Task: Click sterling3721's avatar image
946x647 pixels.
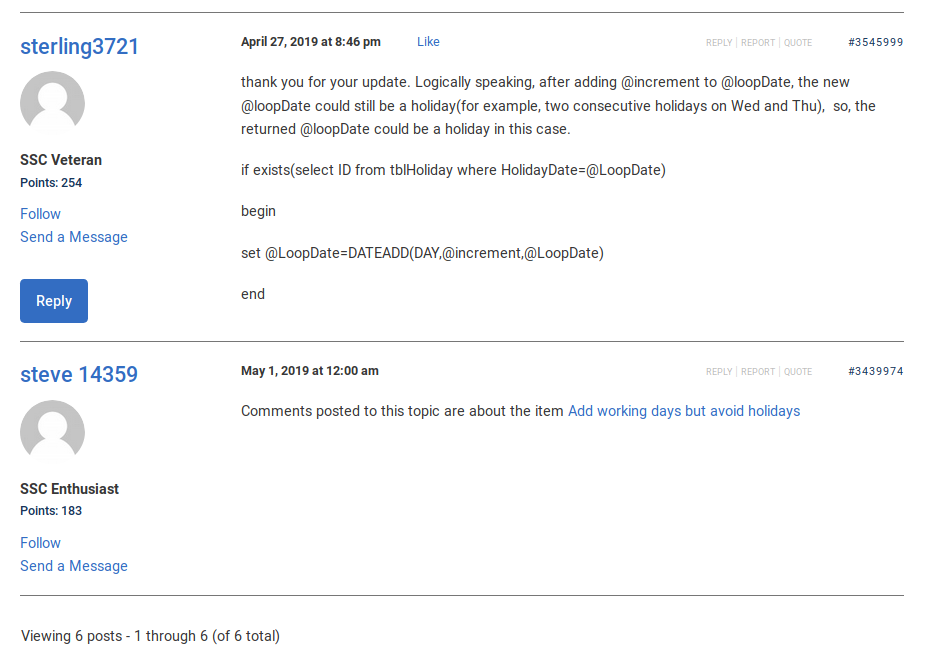Action: pyautogui.click(x=52, y=104)
